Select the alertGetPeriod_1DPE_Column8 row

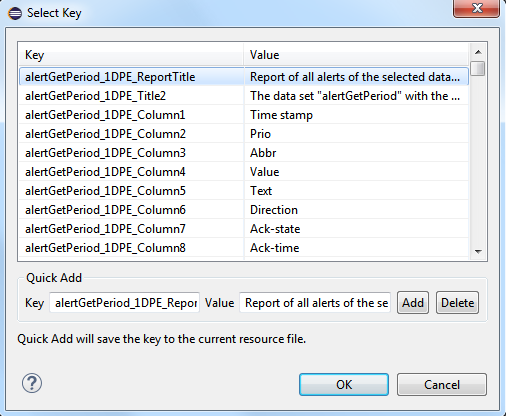pos(244,248)
